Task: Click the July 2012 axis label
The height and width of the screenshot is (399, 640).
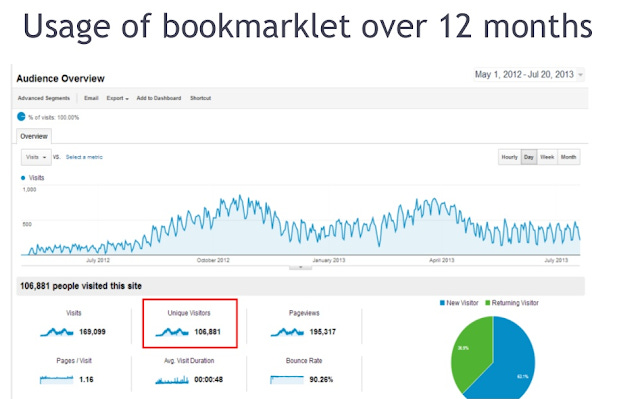Action: [x=98, y=260]
